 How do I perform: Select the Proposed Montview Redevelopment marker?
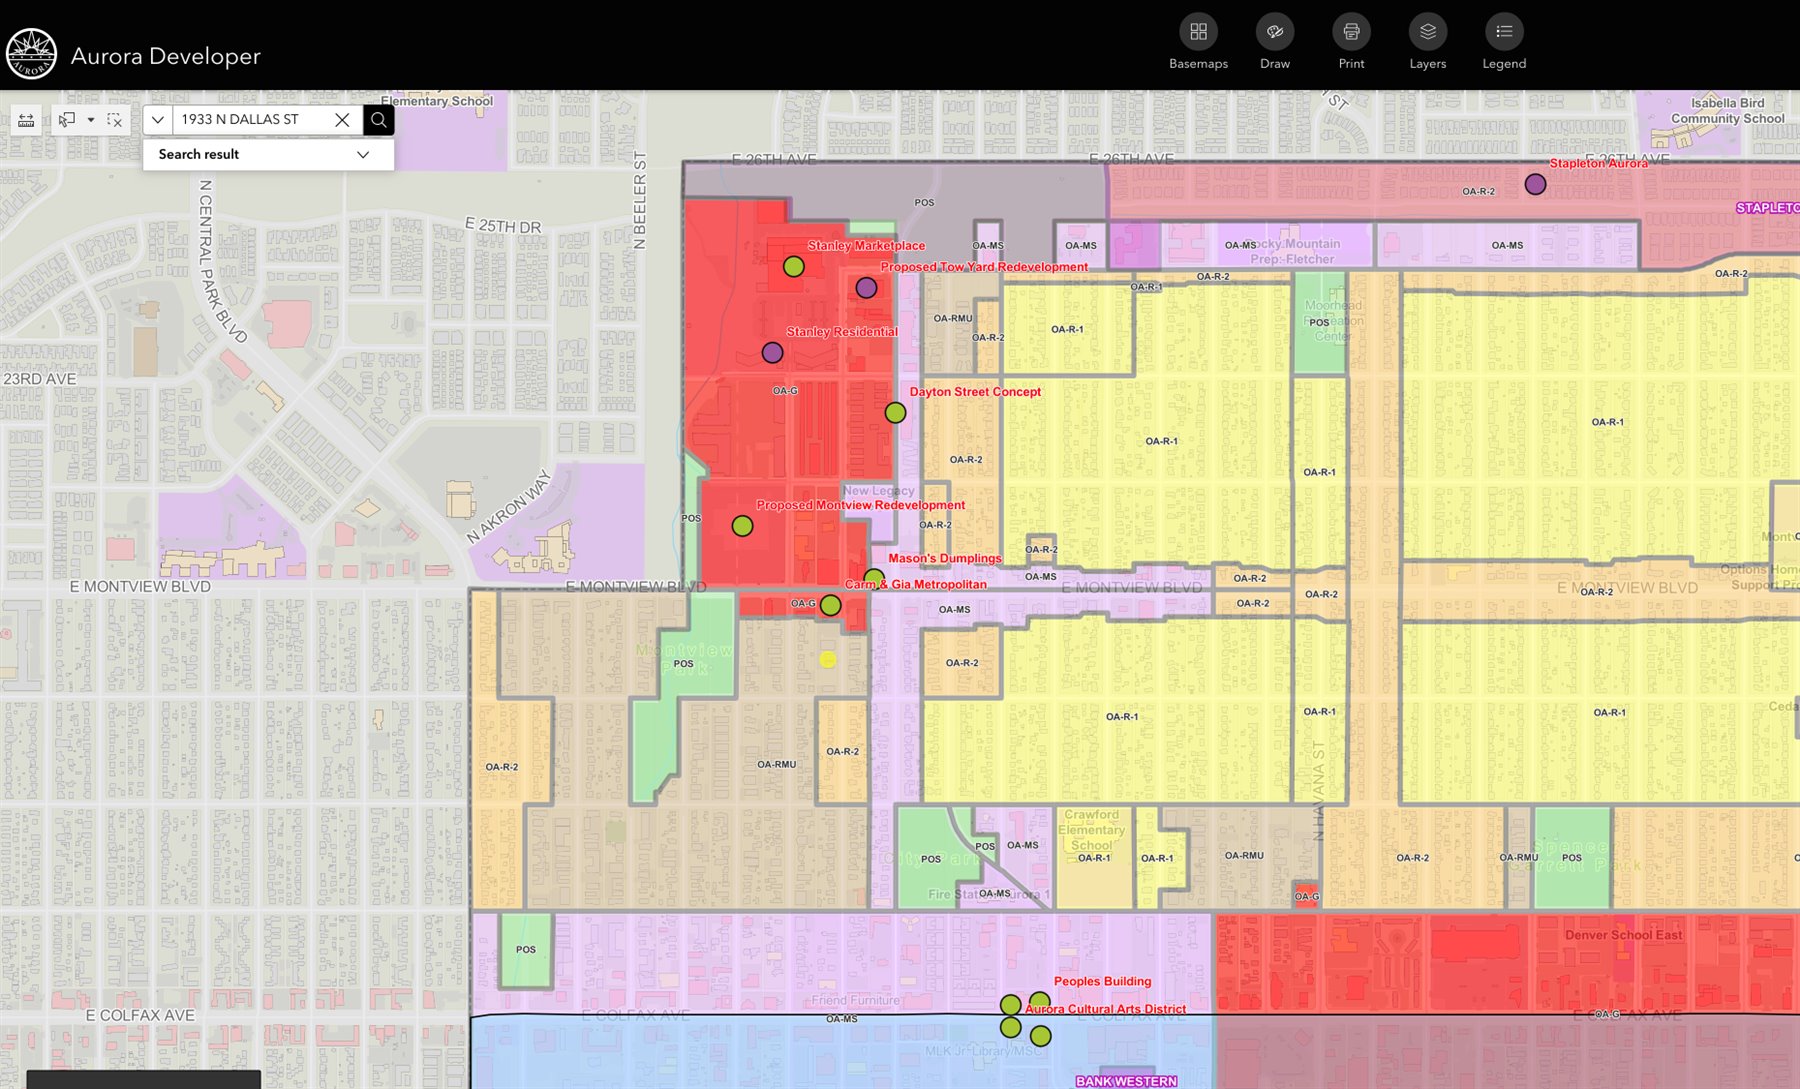tap(742, 526)
